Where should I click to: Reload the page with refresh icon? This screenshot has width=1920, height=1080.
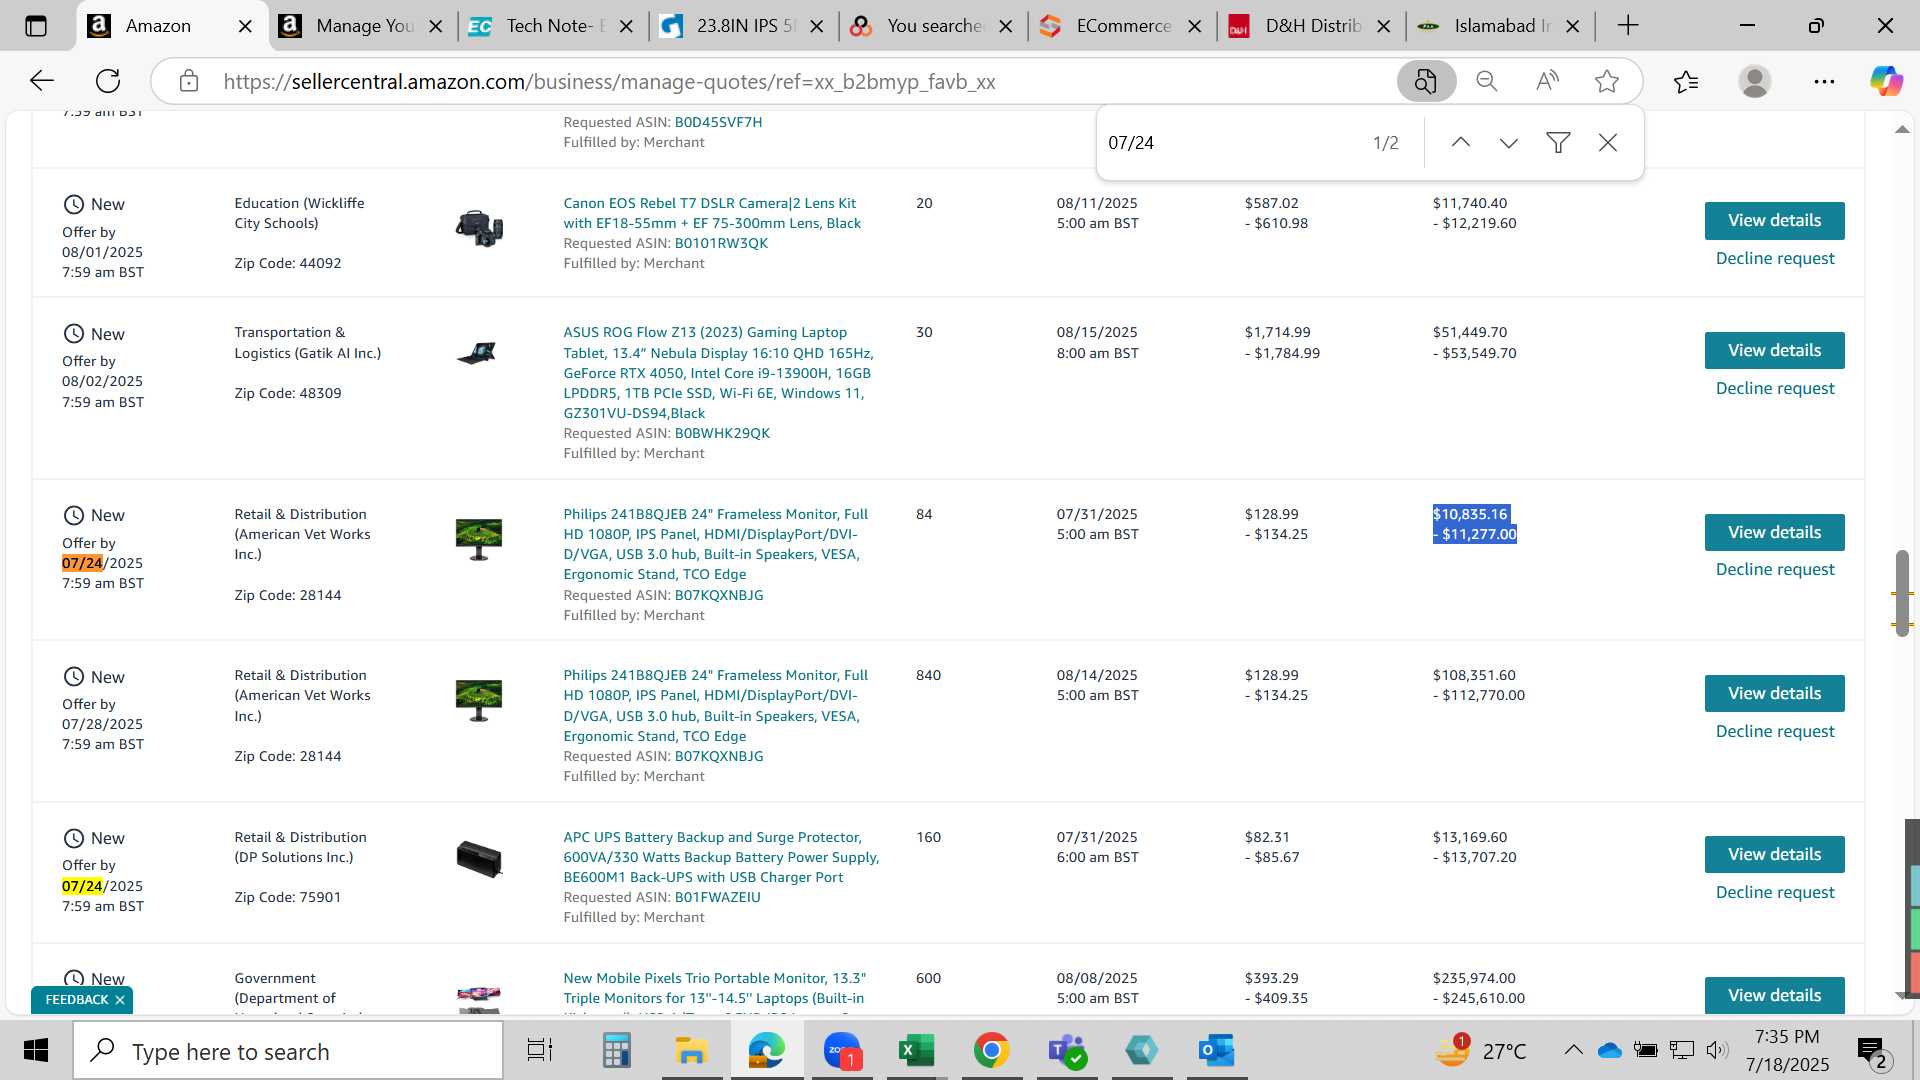pos(108,81)
